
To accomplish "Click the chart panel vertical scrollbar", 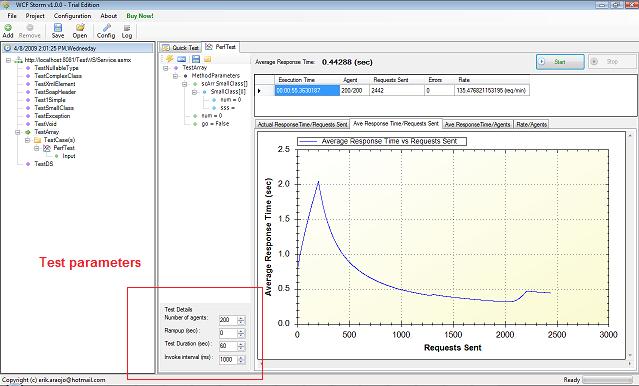I will (x=630, y=245).
